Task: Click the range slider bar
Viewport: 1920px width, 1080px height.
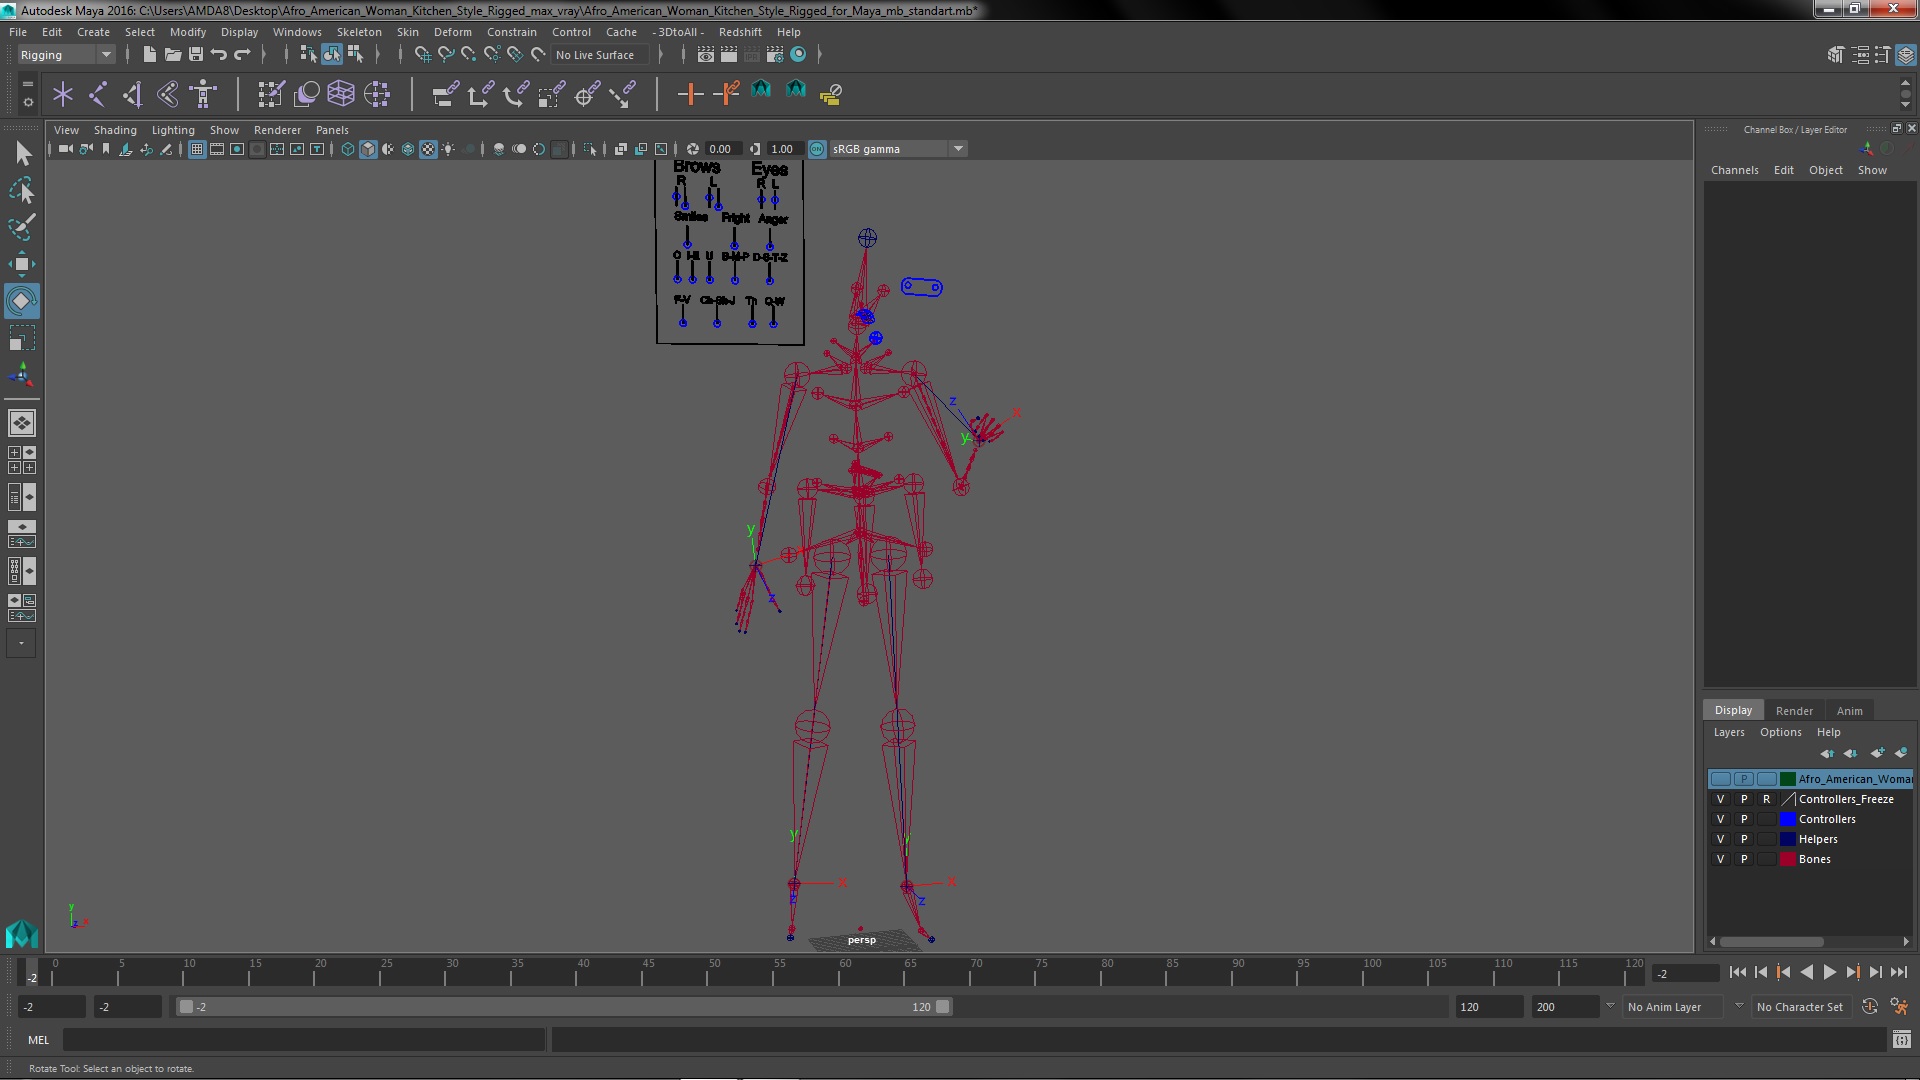Action: coord(564,1007)
